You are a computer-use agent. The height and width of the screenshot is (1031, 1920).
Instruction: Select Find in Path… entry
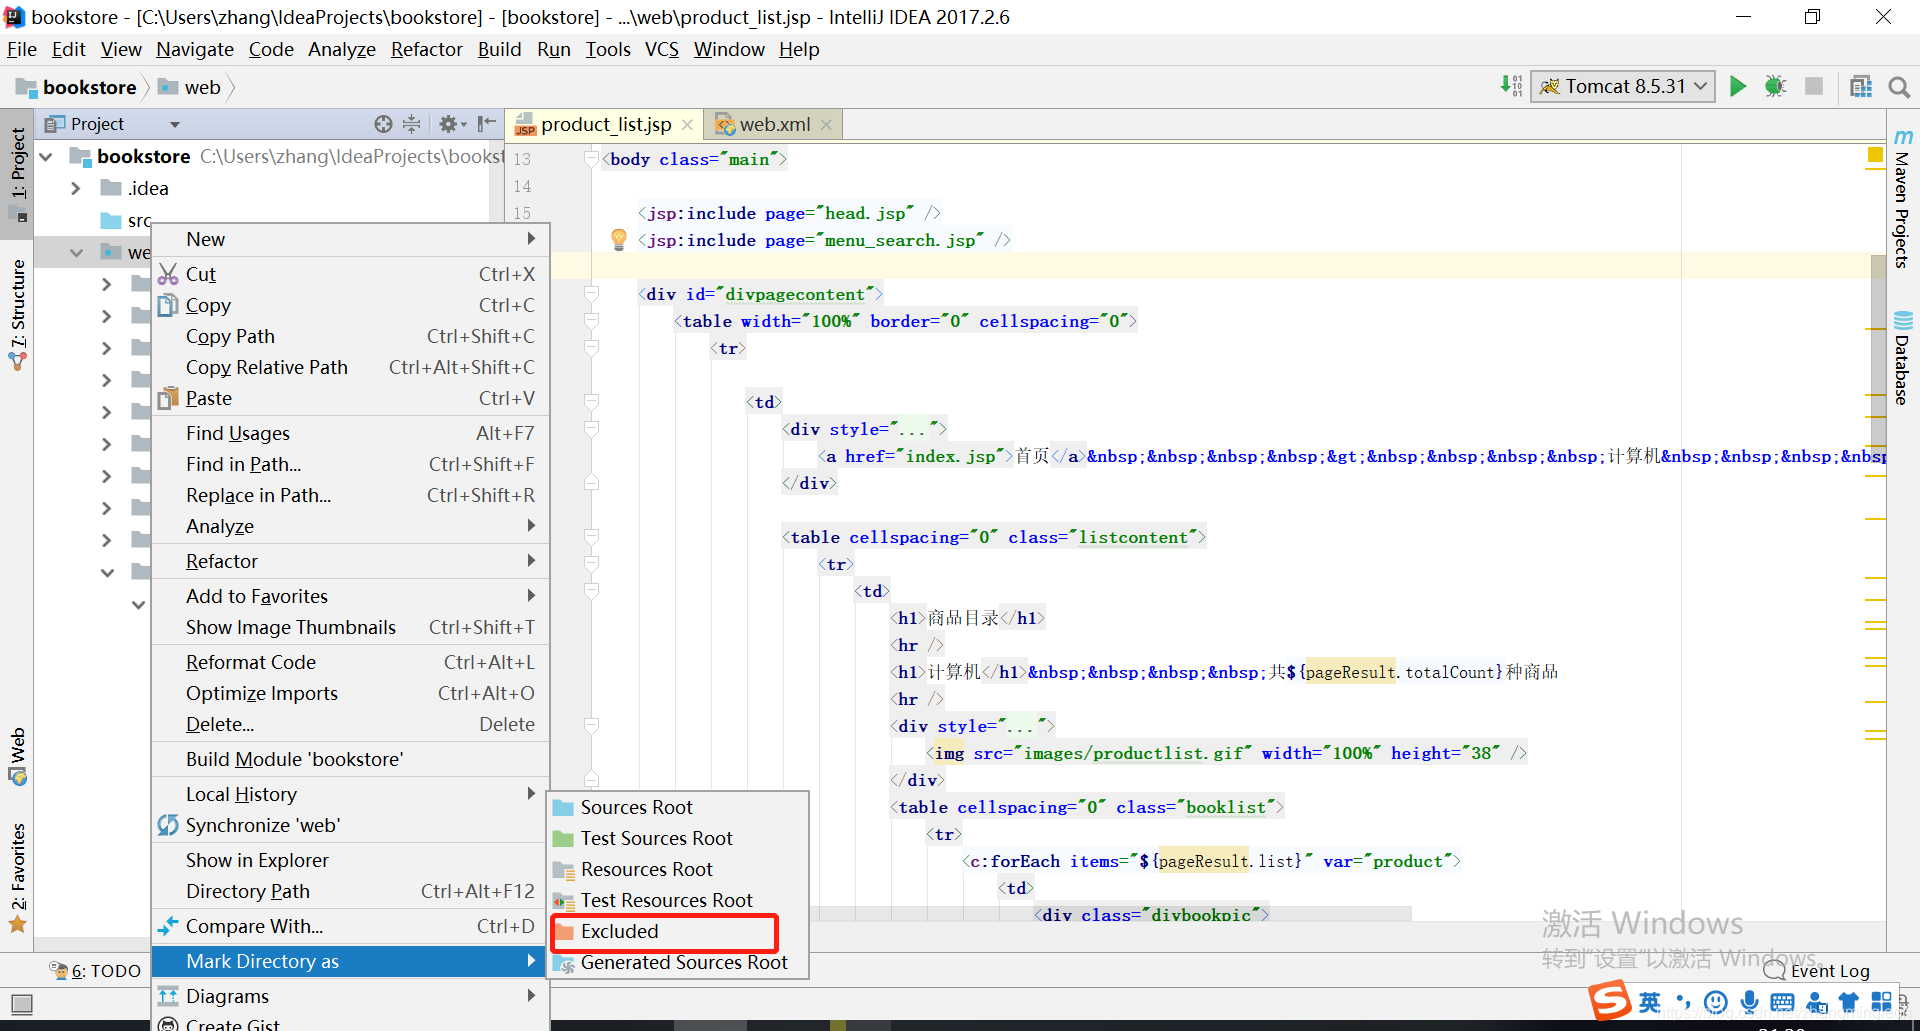click(x=350, y=464)
